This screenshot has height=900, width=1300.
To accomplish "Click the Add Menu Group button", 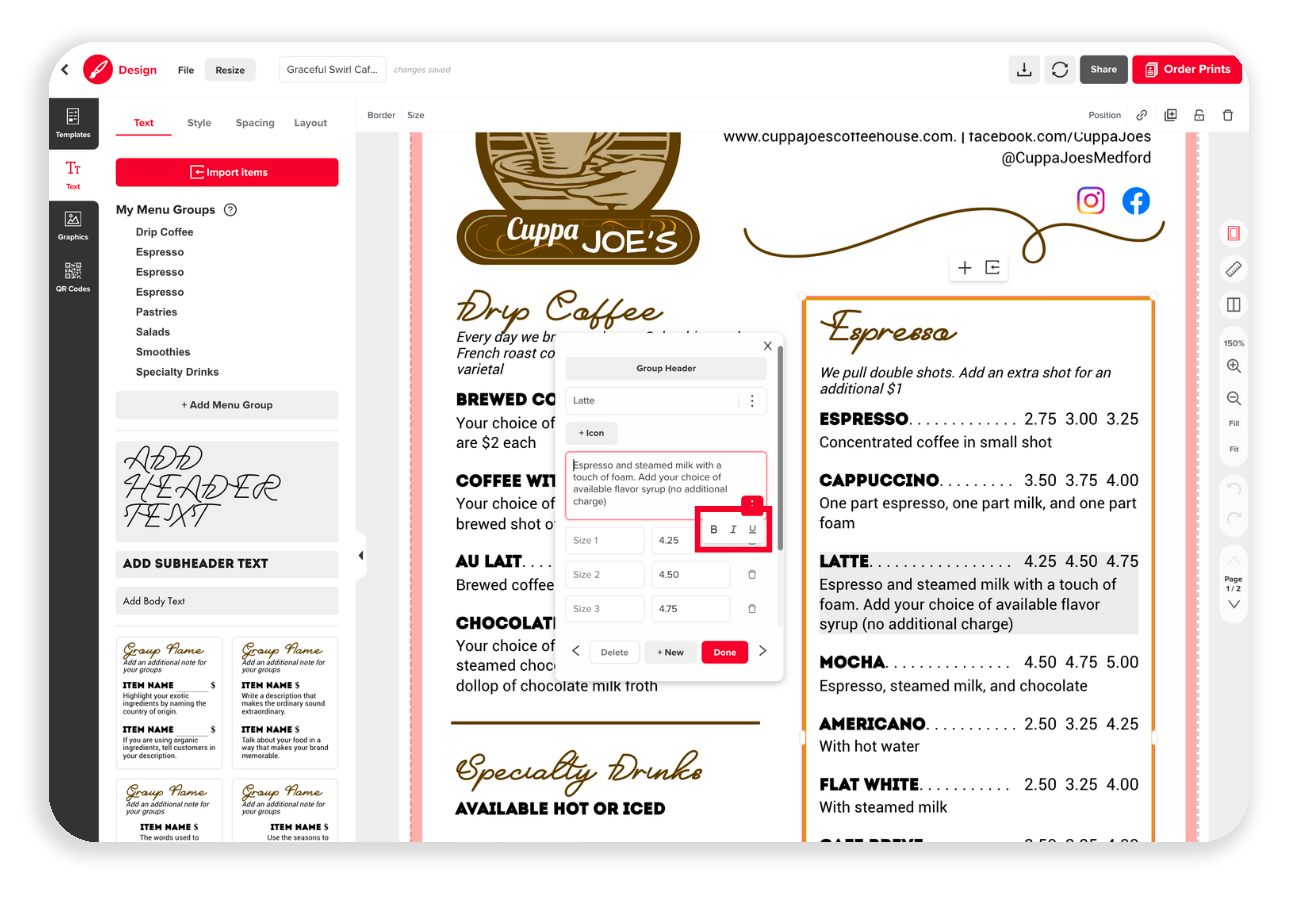I will tap(227, 405).
